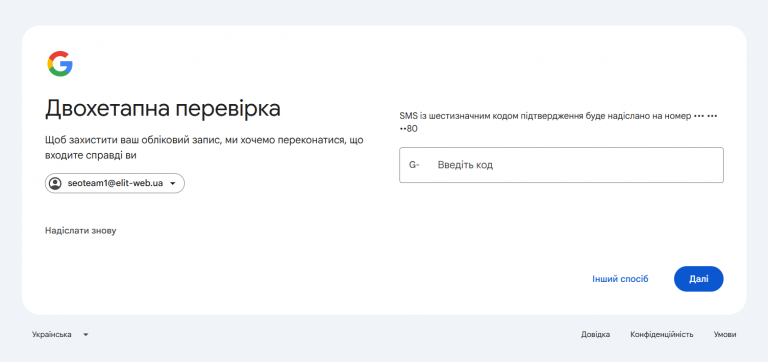This screenshot has width=768, height=362.
Task: Open the "Довідка" help link
Action: pos(596,335)
